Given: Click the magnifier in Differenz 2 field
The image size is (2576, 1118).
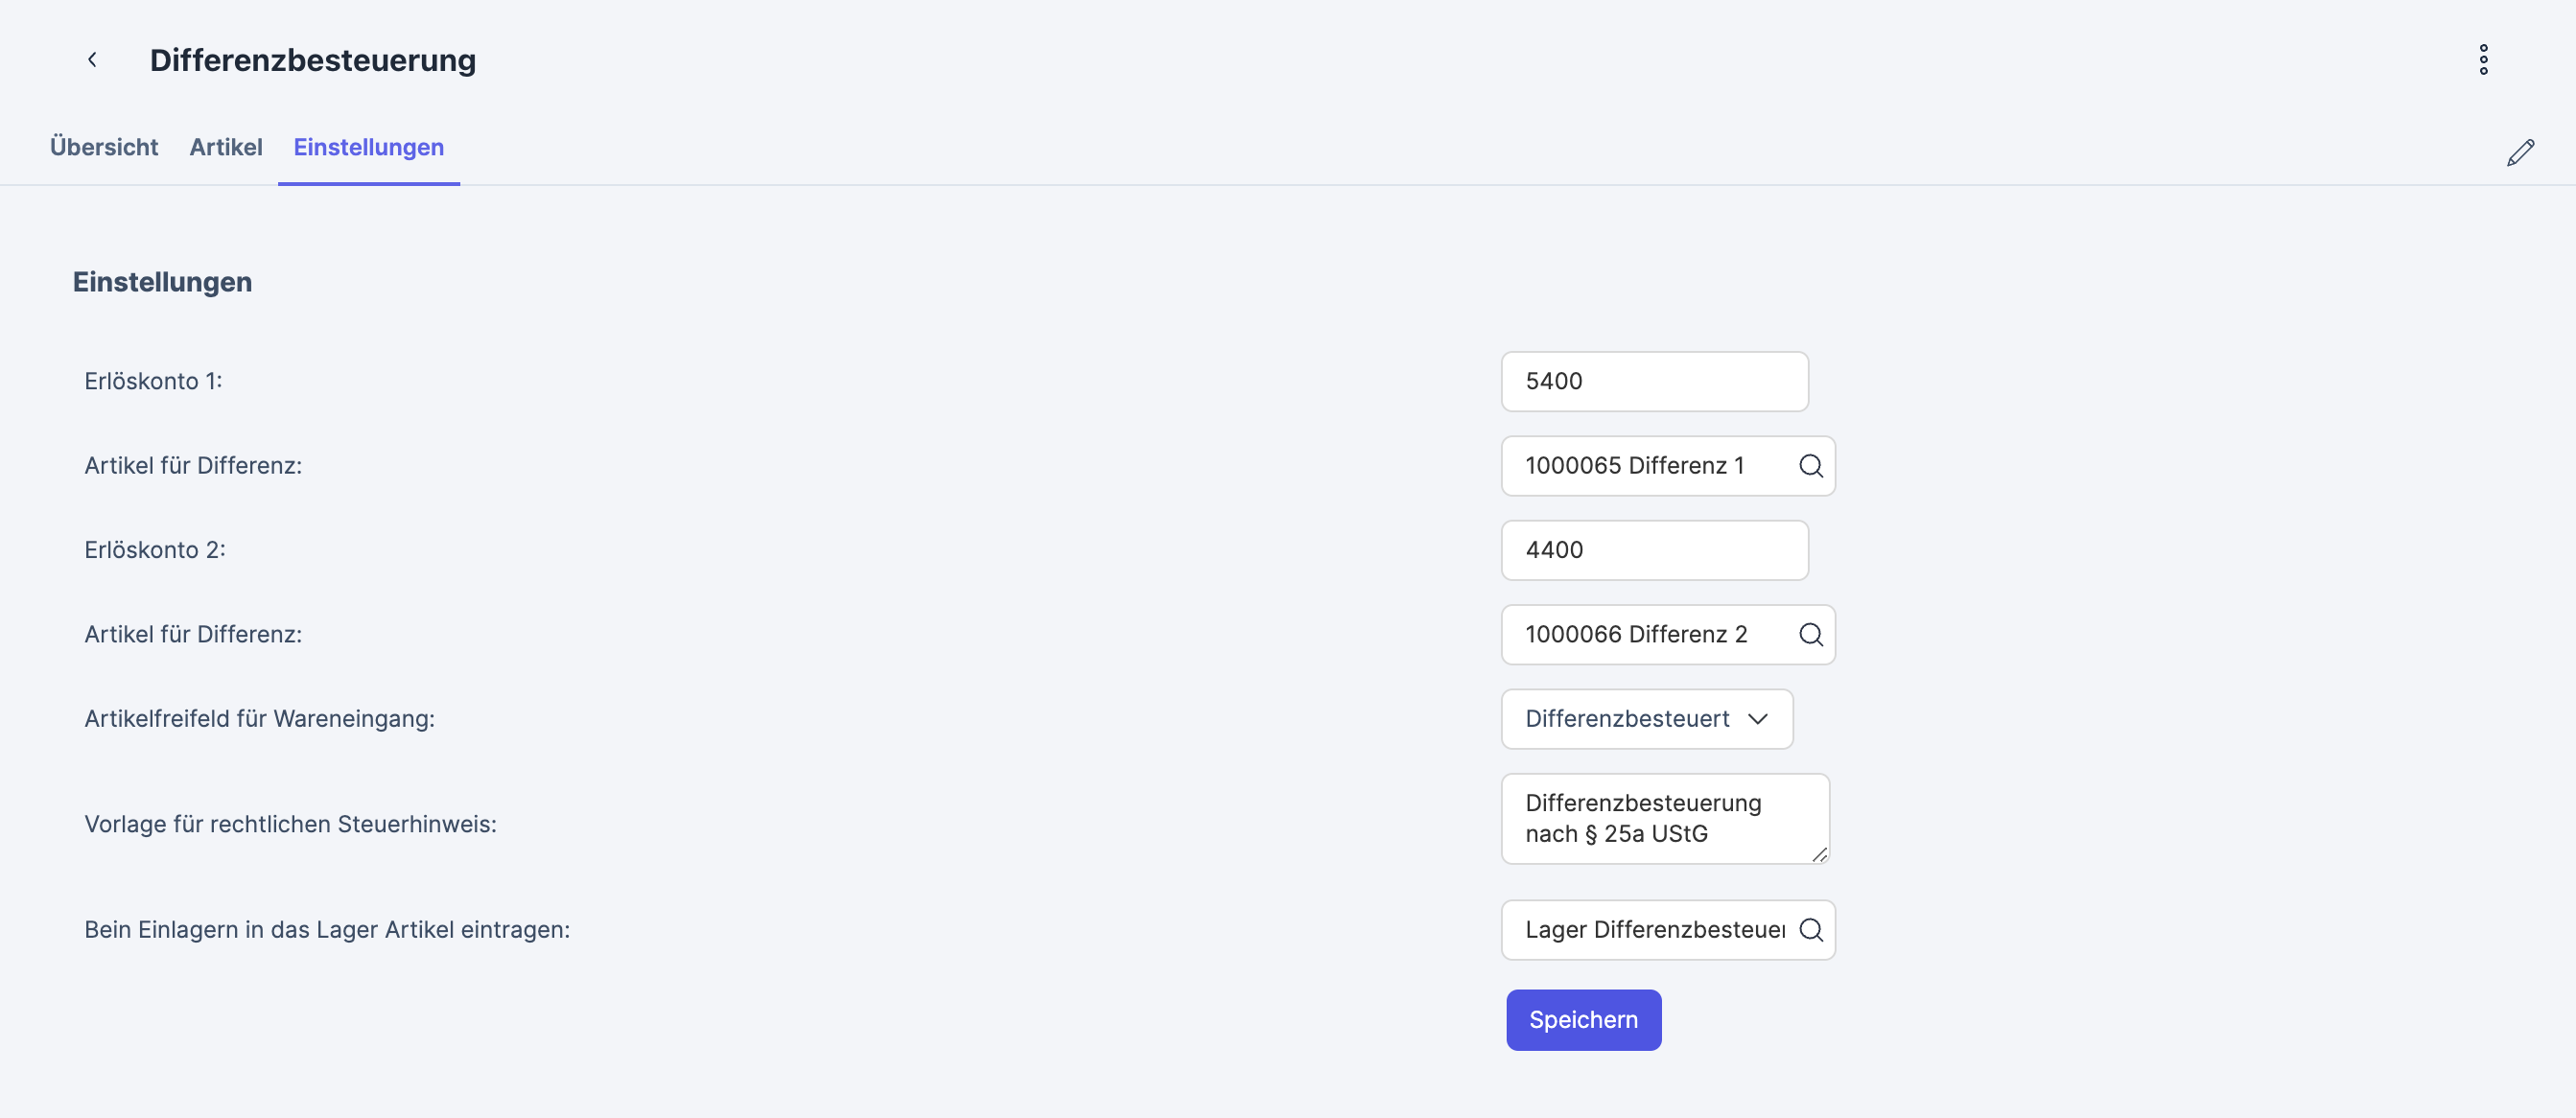Looking at the screenshot, I should click(x=1810, y=635).
